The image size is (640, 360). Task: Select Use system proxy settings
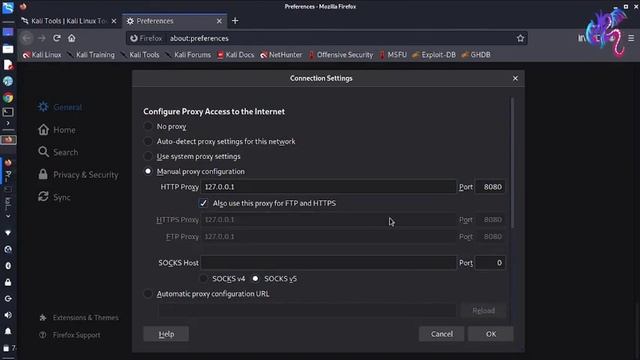(148, 156)
